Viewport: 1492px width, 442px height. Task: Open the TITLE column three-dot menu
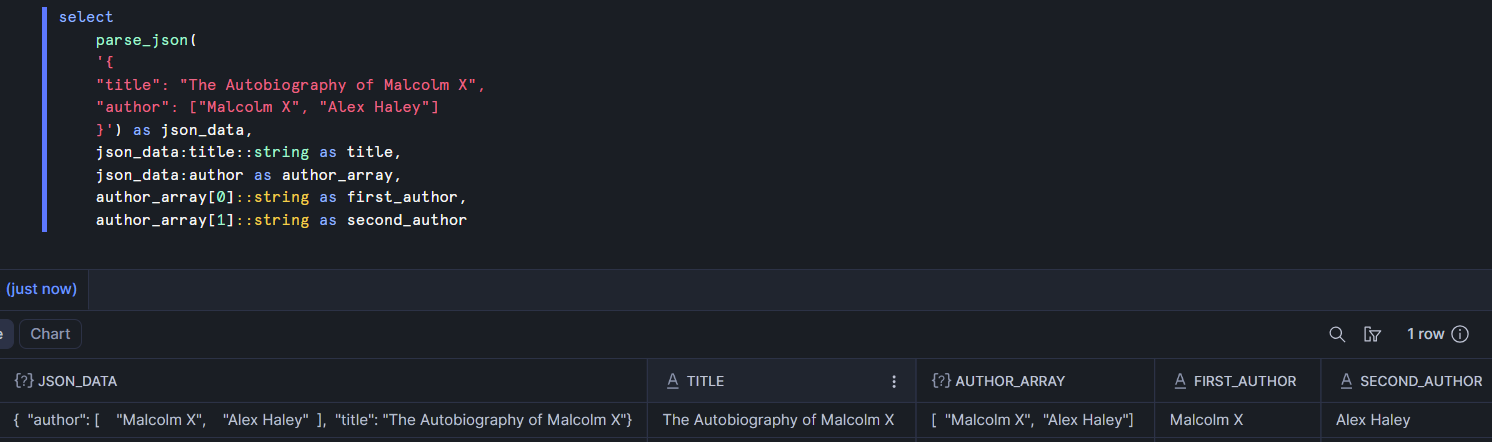pos(894,381)
